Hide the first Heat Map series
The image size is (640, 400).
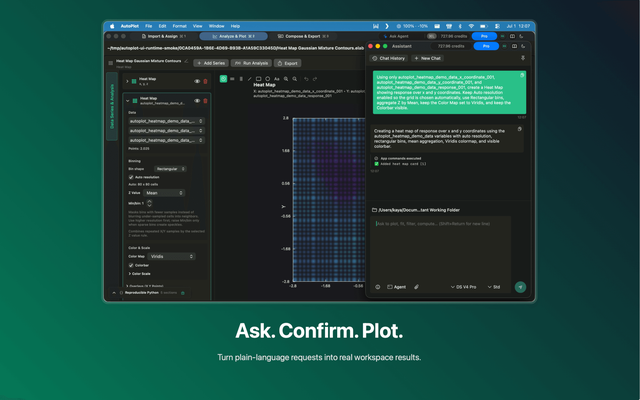coord(197,81)
